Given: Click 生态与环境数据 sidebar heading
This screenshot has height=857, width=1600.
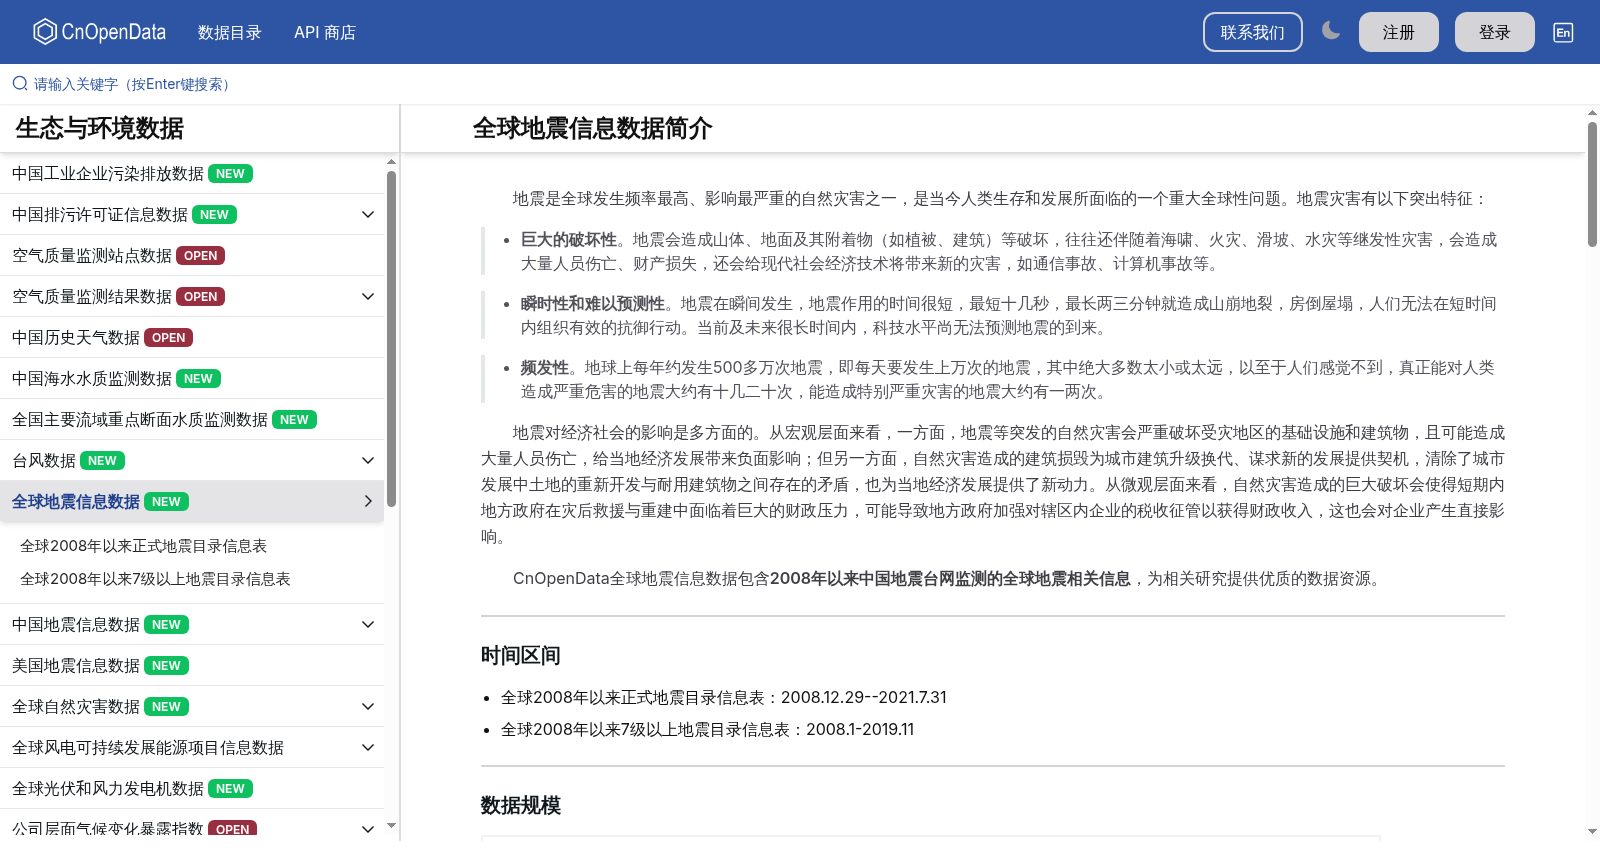Looking at the screenshot, I should pos(100,128).
